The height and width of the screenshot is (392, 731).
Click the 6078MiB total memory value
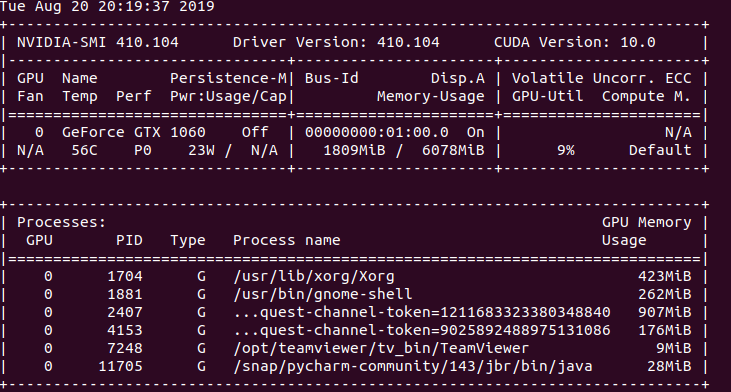(453, 150)
